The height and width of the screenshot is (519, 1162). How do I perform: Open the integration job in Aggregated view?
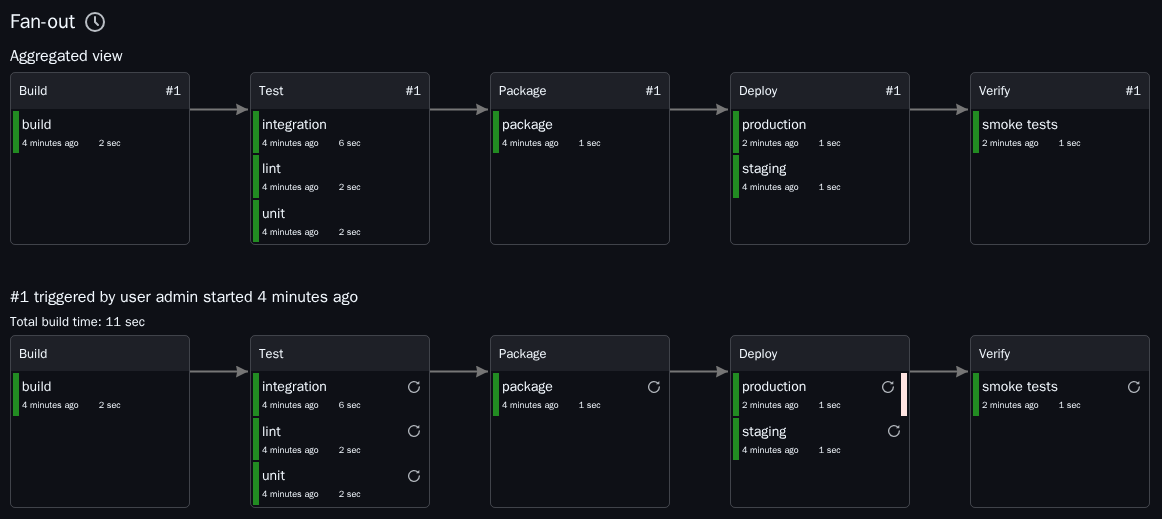[x=294, y=125]
